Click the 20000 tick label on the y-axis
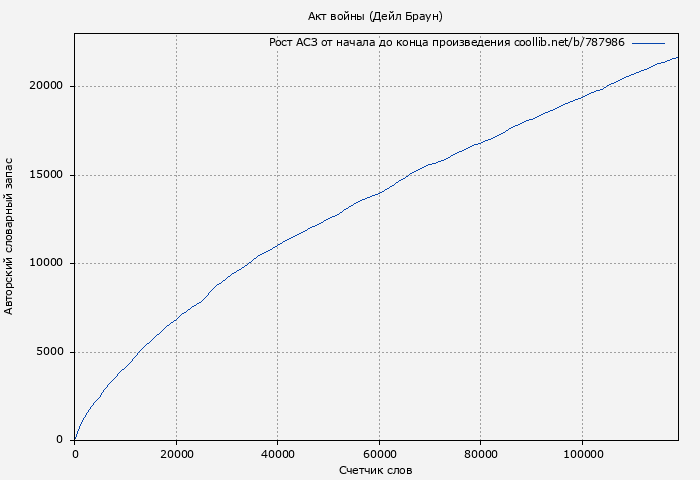Screen dimensions: 700x480 click(x=46, y=86)
